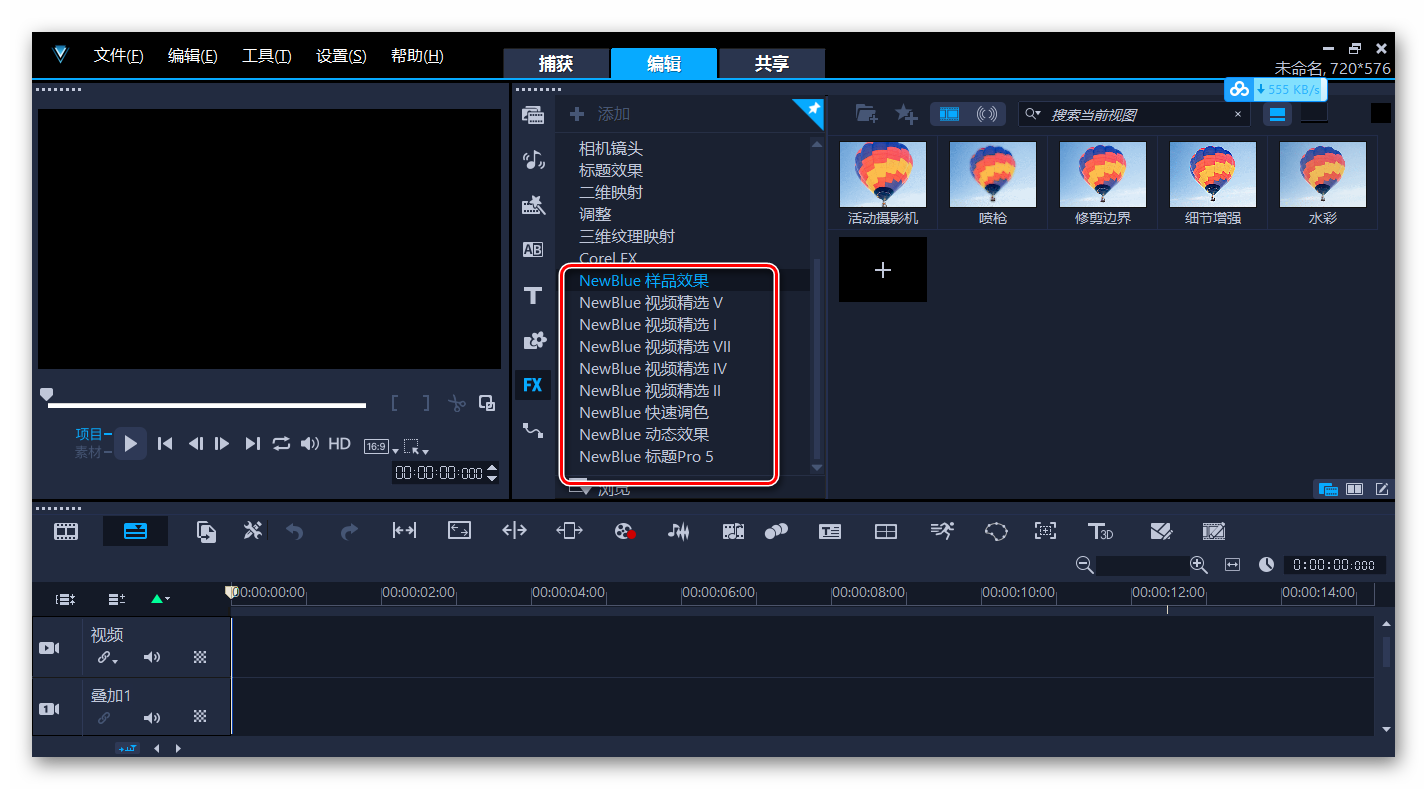Open the resize/crop mode dropdown
Image resolution: width=1427 pixels, height=789 pixels.
[416, 447]
